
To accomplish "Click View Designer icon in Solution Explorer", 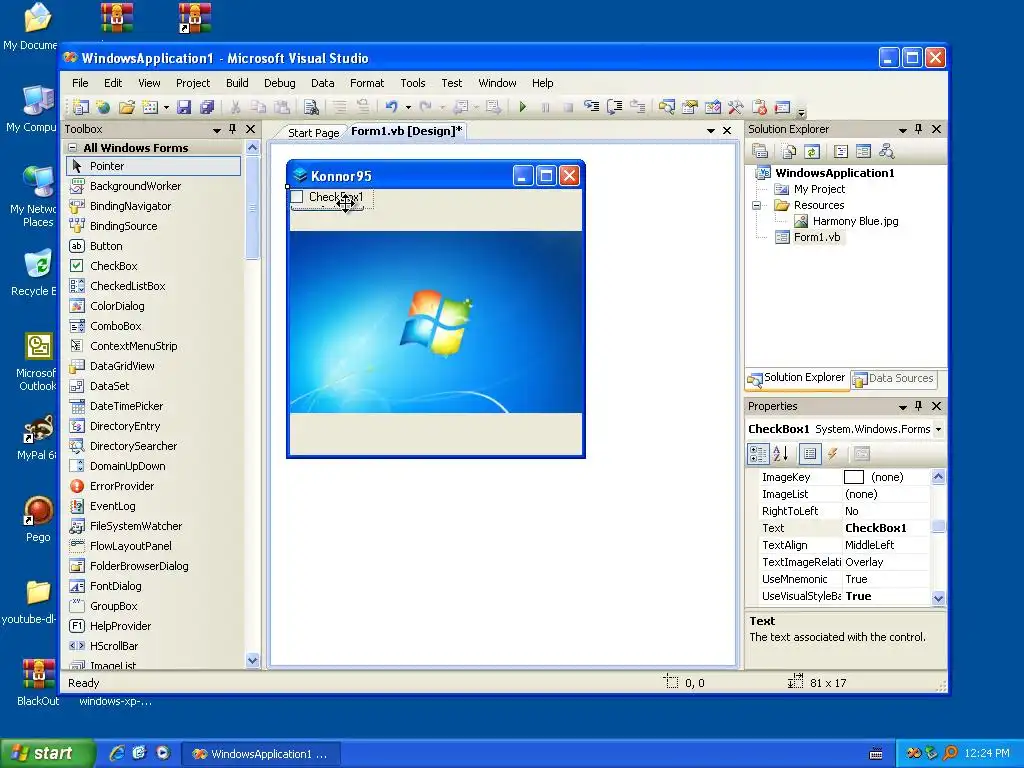I will click(863, 152).
